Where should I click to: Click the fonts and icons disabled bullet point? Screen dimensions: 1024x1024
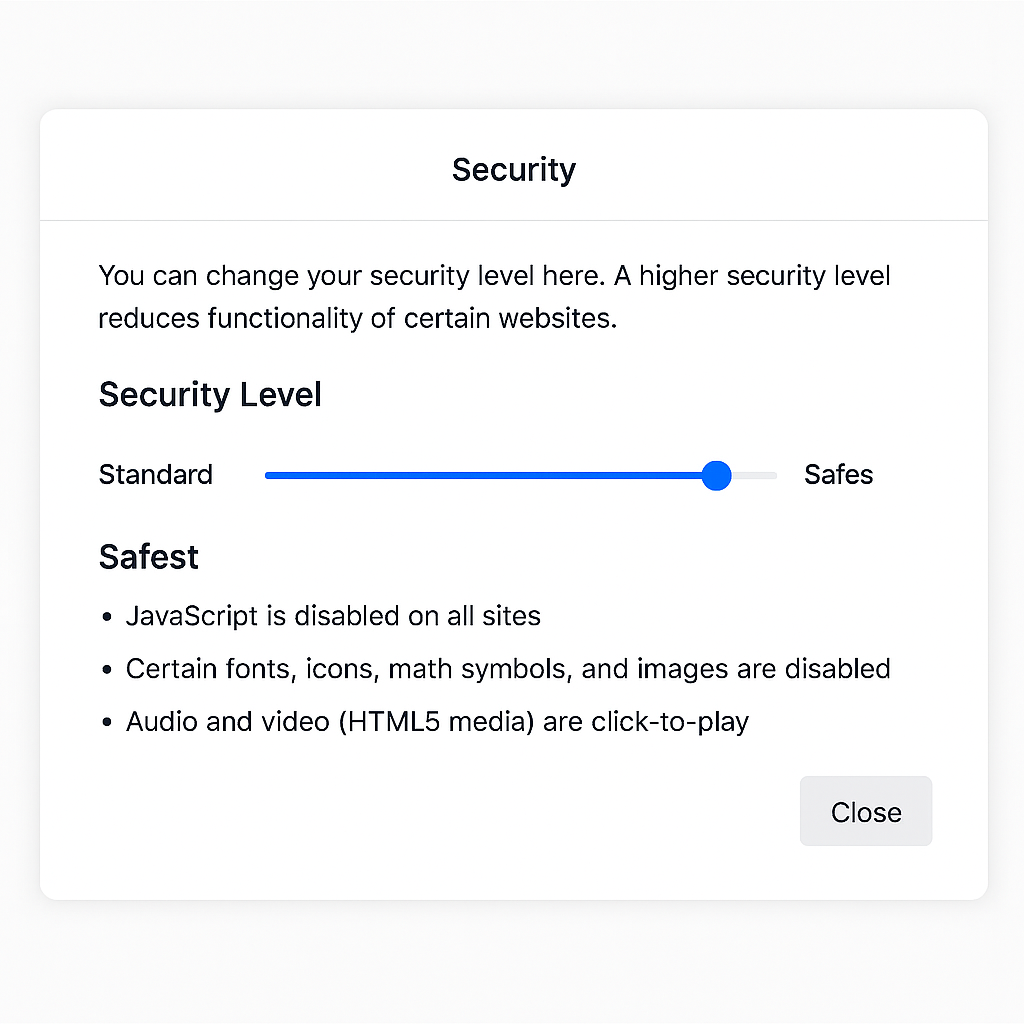click(508, 669)
